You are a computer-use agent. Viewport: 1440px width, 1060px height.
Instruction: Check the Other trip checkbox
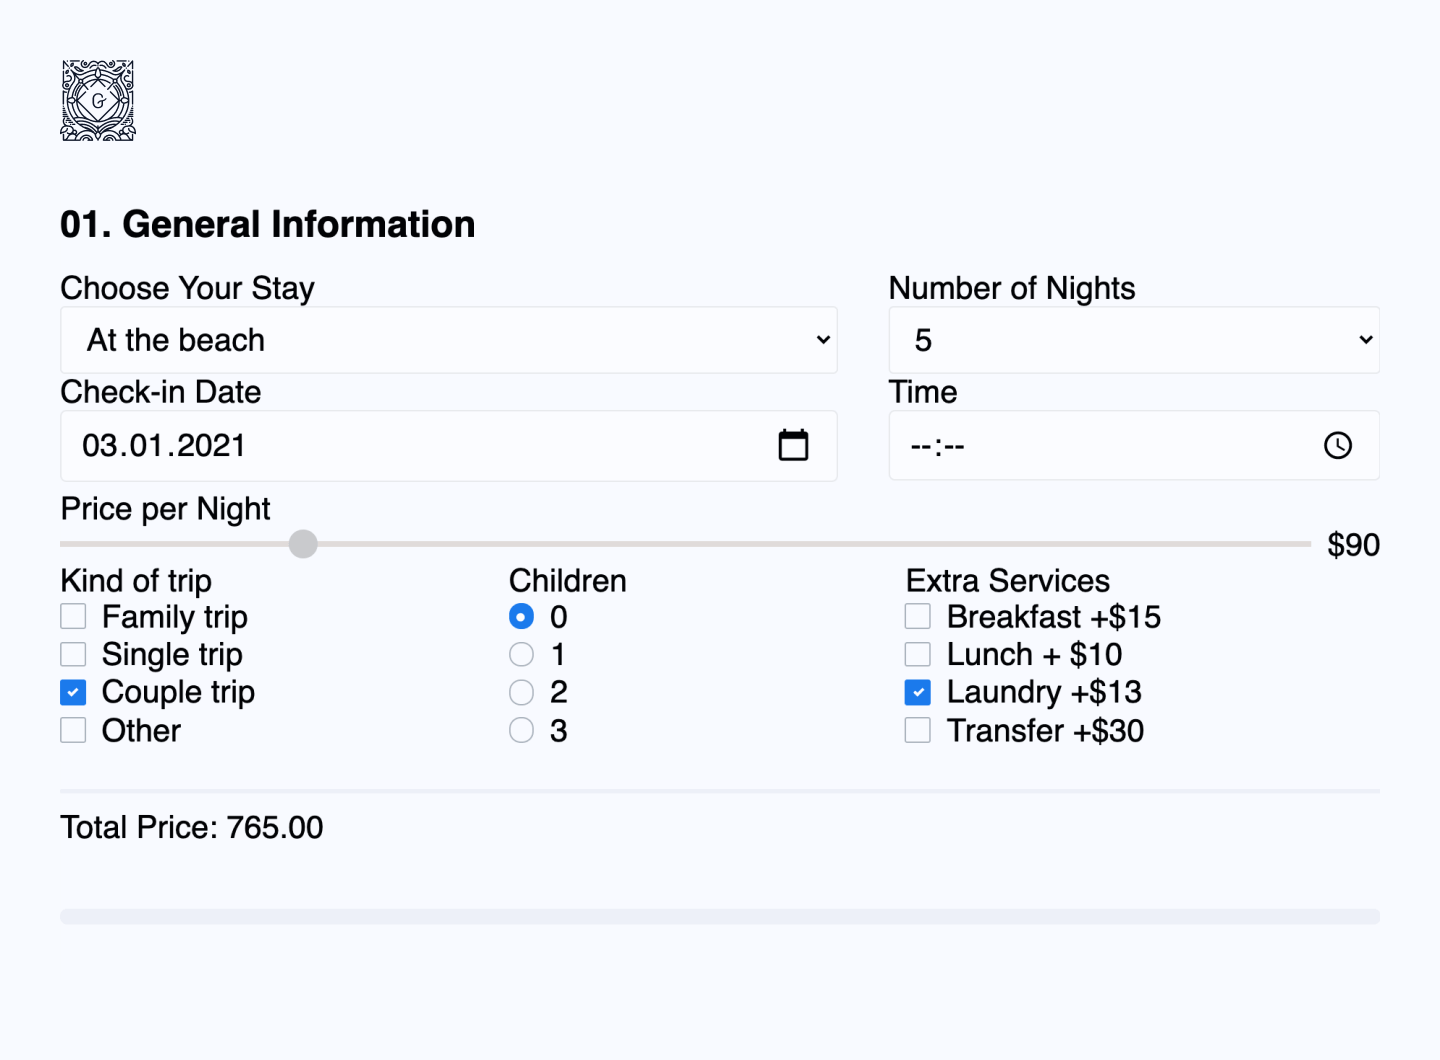(x=73, y=730)
